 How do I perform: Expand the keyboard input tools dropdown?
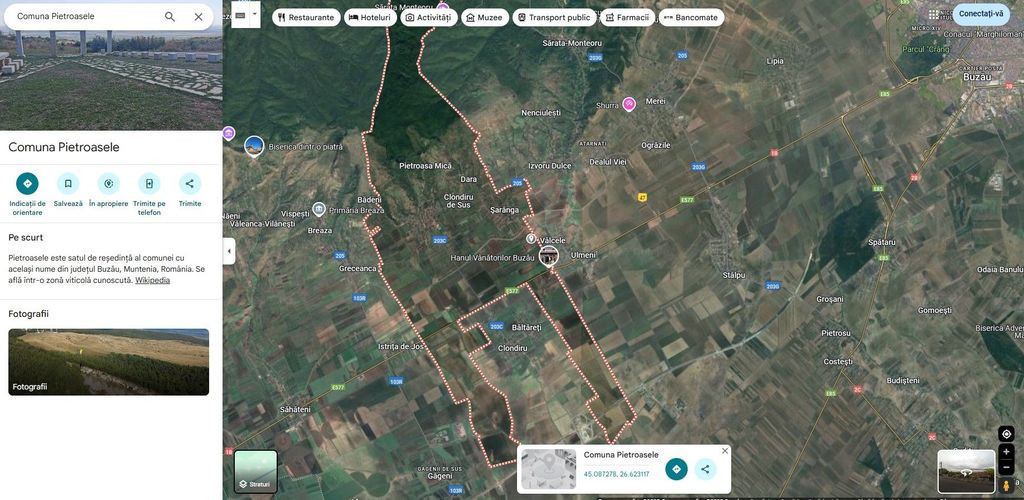[255, 15]
